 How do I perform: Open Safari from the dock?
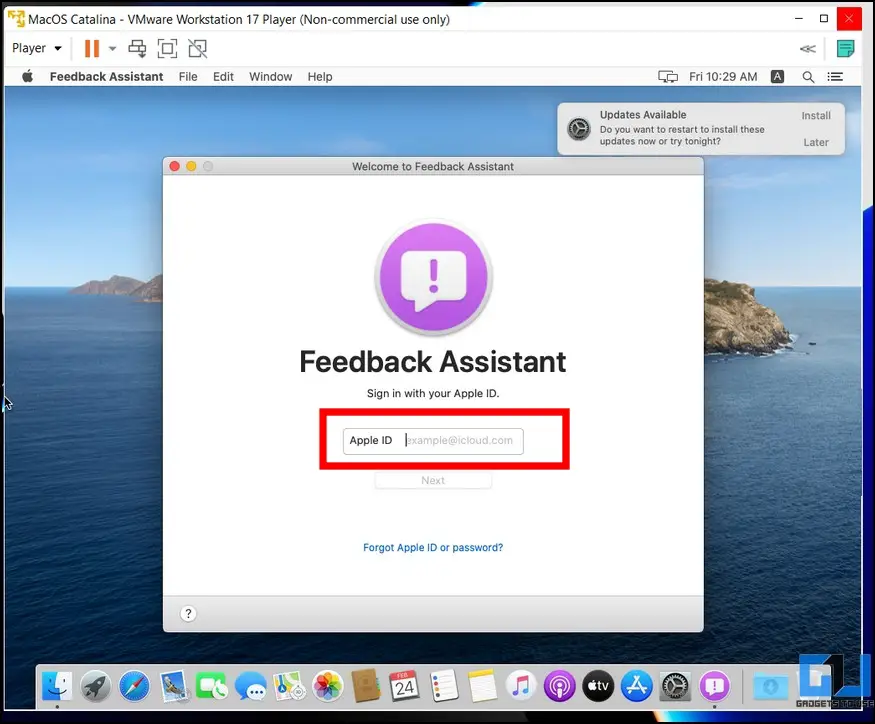pos(134,686)
